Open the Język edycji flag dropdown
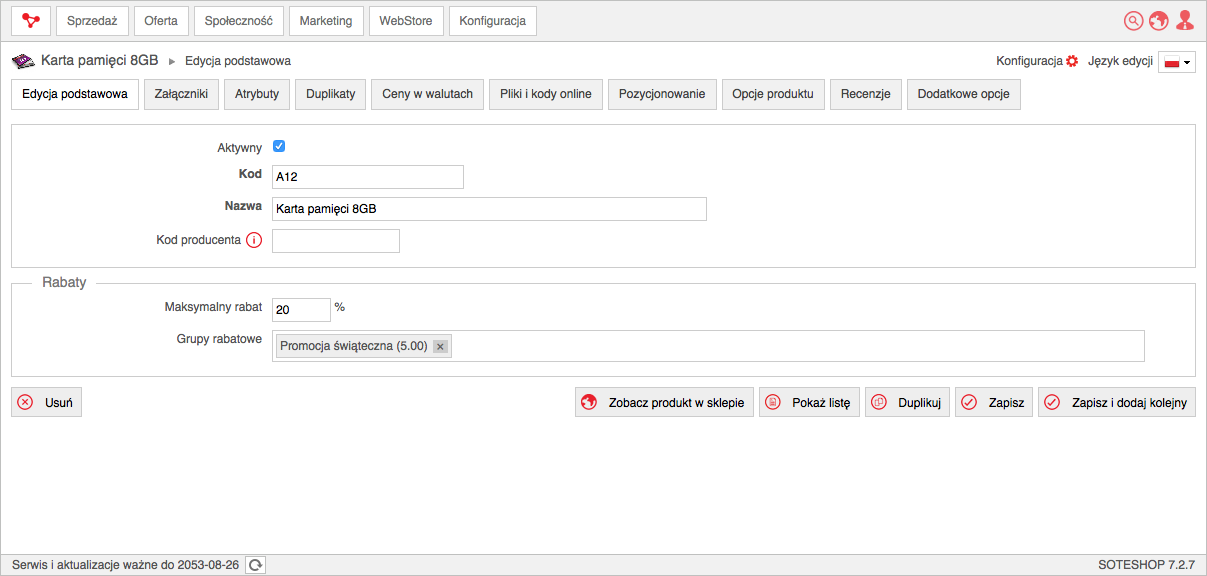1207x576 pixels. point(1177,62)
